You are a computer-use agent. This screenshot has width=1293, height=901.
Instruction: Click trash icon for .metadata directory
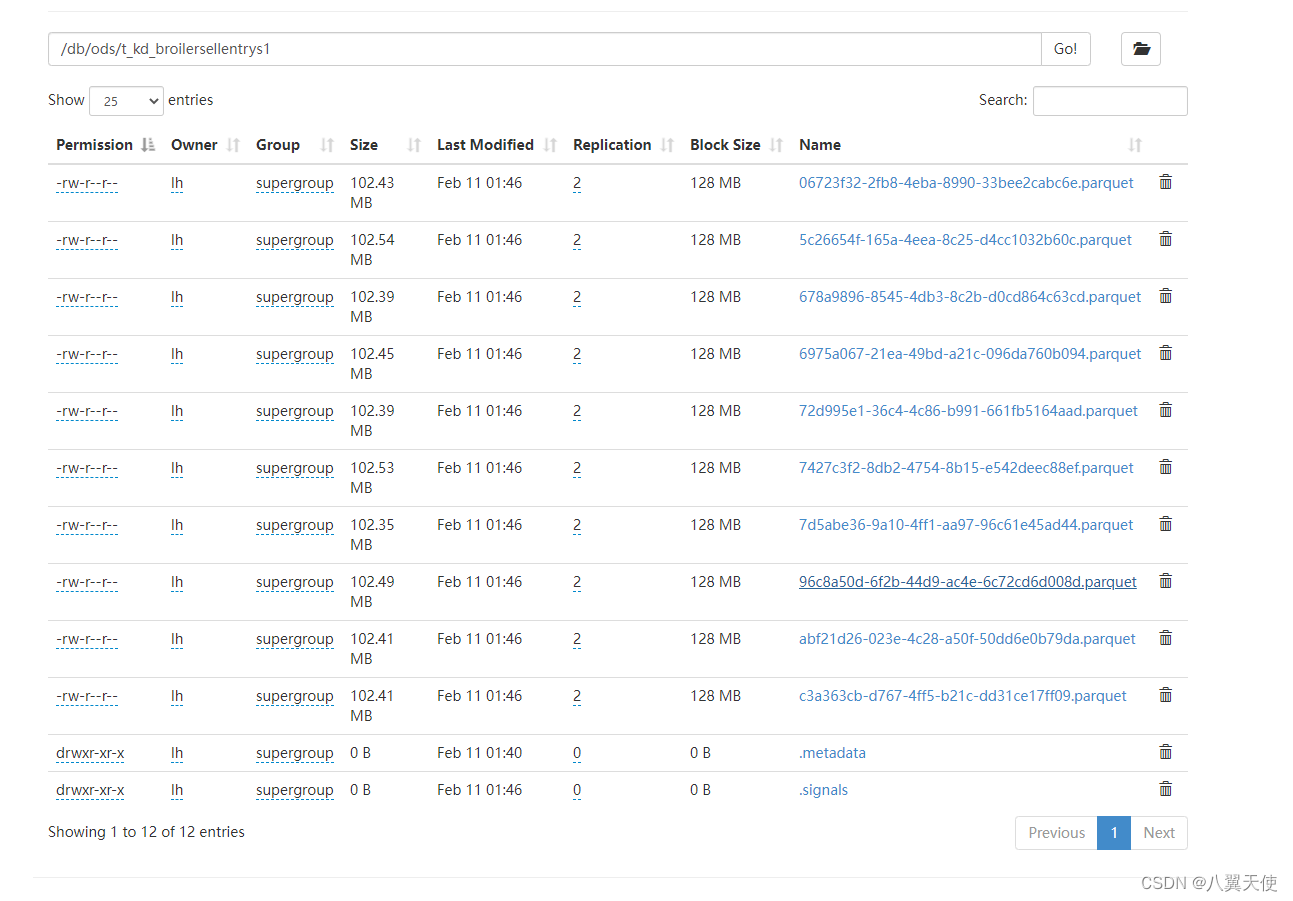click(x=1165, y=752)
